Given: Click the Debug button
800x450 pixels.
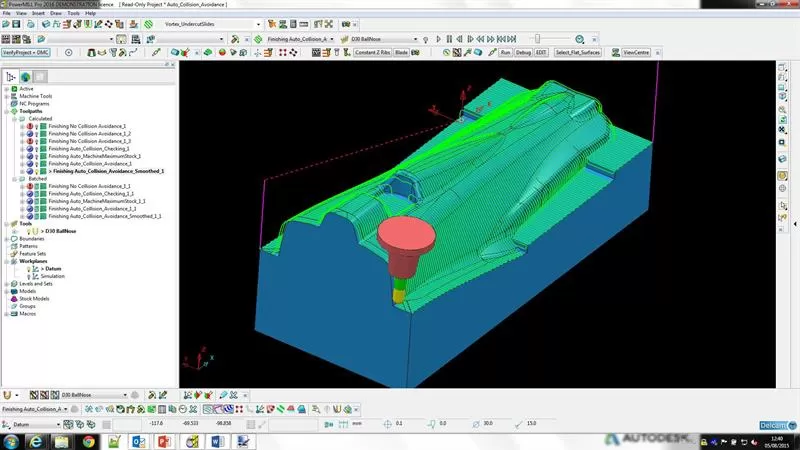Looking at the screenshot, I should (523, 53).
